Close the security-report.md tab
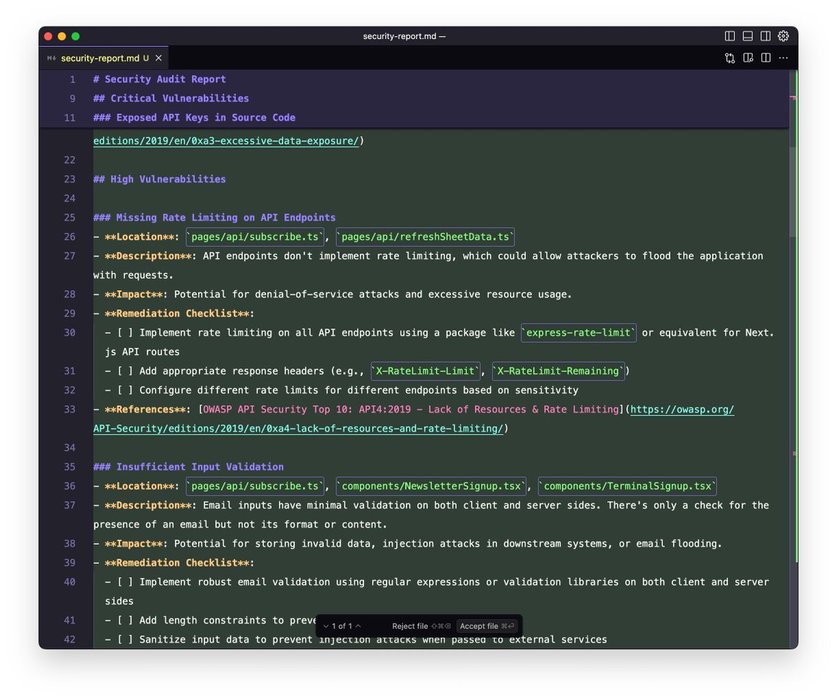Image resolution: width=837 pixels, height=700 pixels. pos(159,58)
